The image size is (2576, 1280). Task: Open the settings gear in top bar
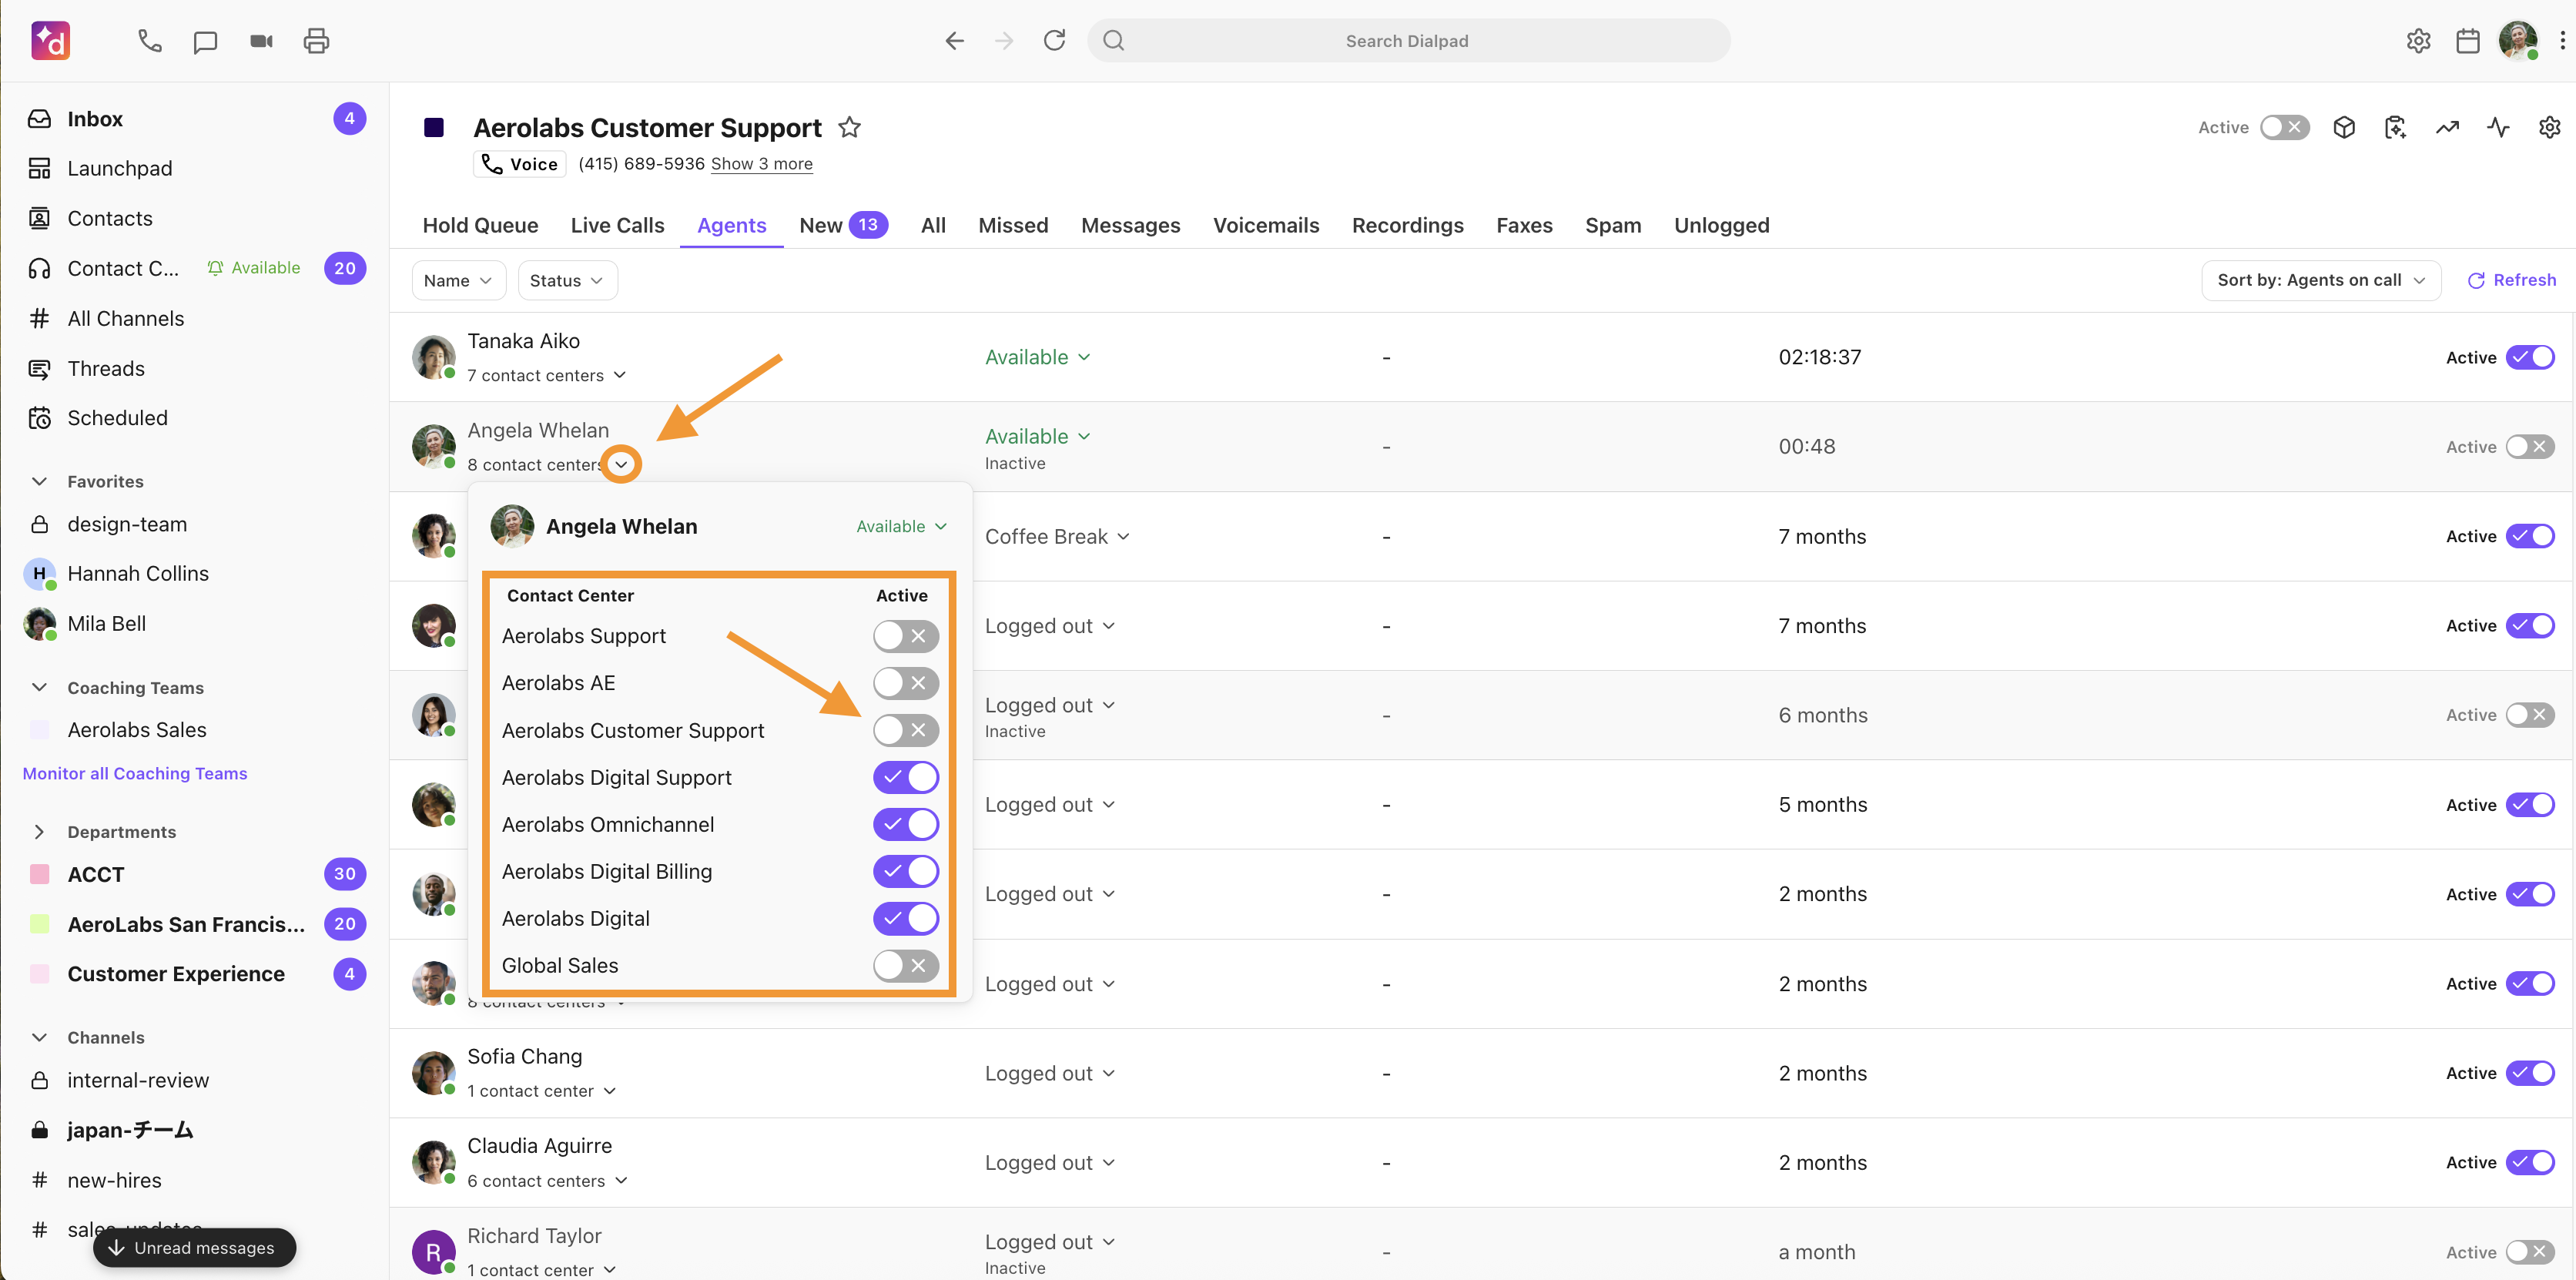[x=2418, y=41]
